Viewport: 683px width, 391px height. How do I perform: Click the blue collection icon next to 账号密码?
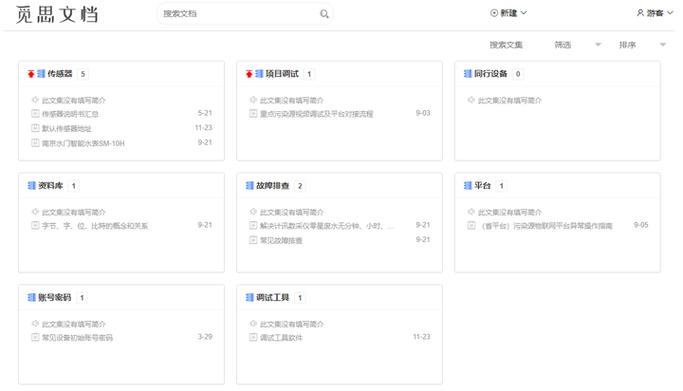(31, 298)
